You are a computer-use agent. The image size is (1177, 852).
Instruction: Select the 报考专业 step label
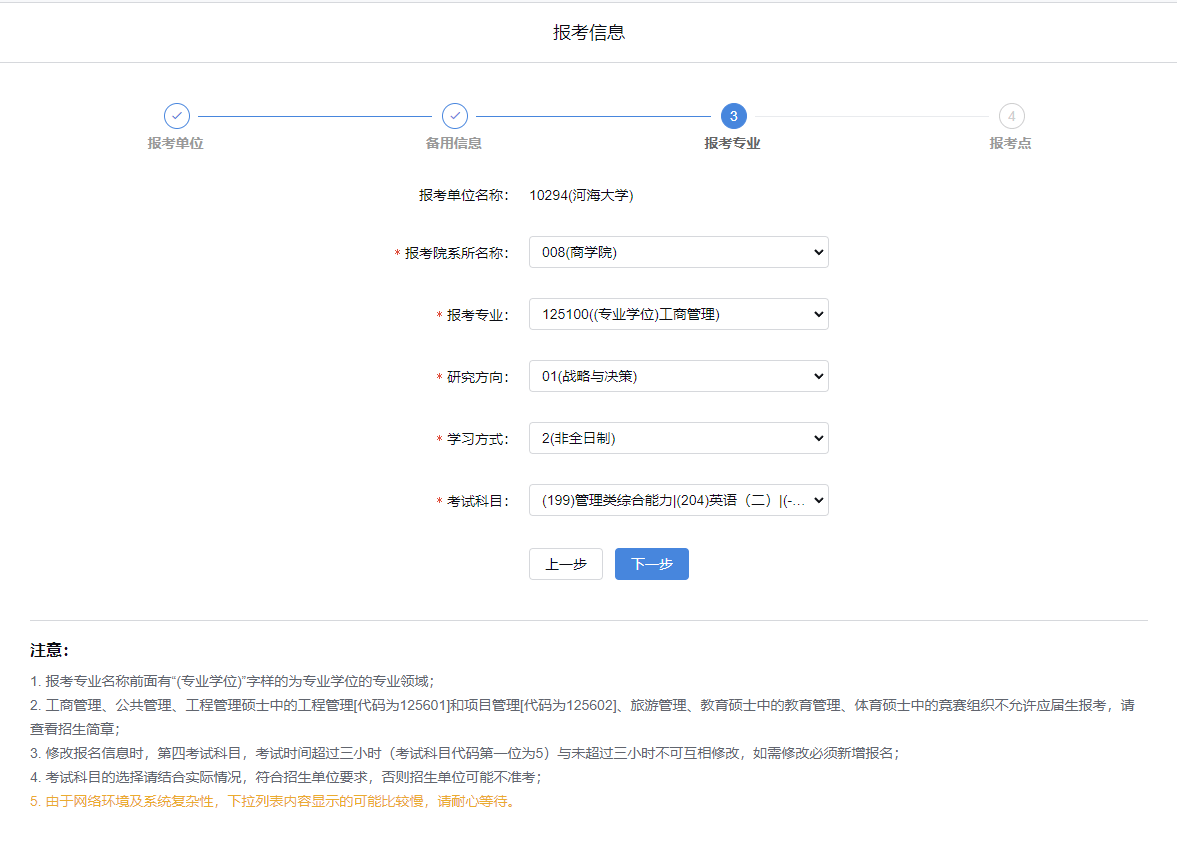point(732,143)
